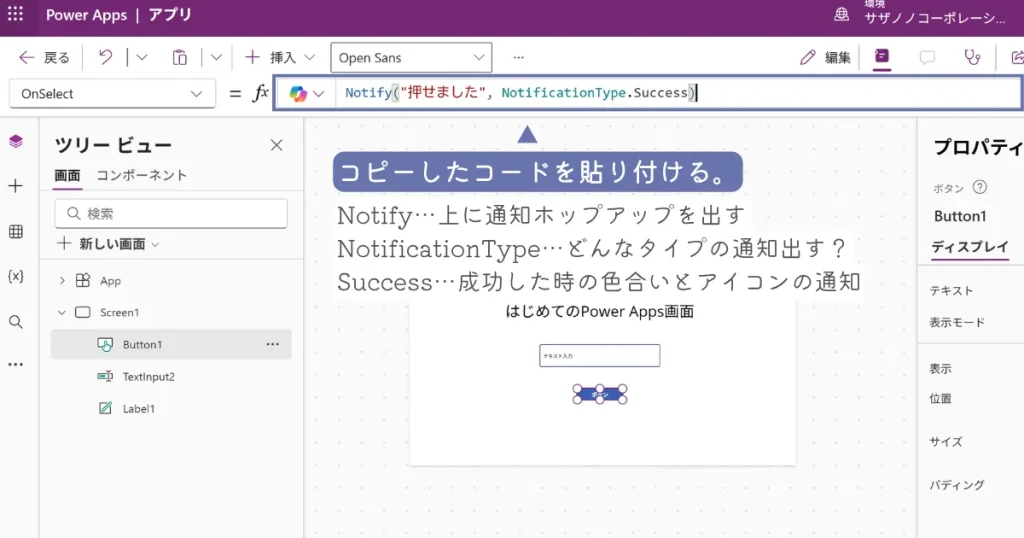Open the Copilot formula assistant icon
Screen dimensions: 1024x538
point(298,93)
